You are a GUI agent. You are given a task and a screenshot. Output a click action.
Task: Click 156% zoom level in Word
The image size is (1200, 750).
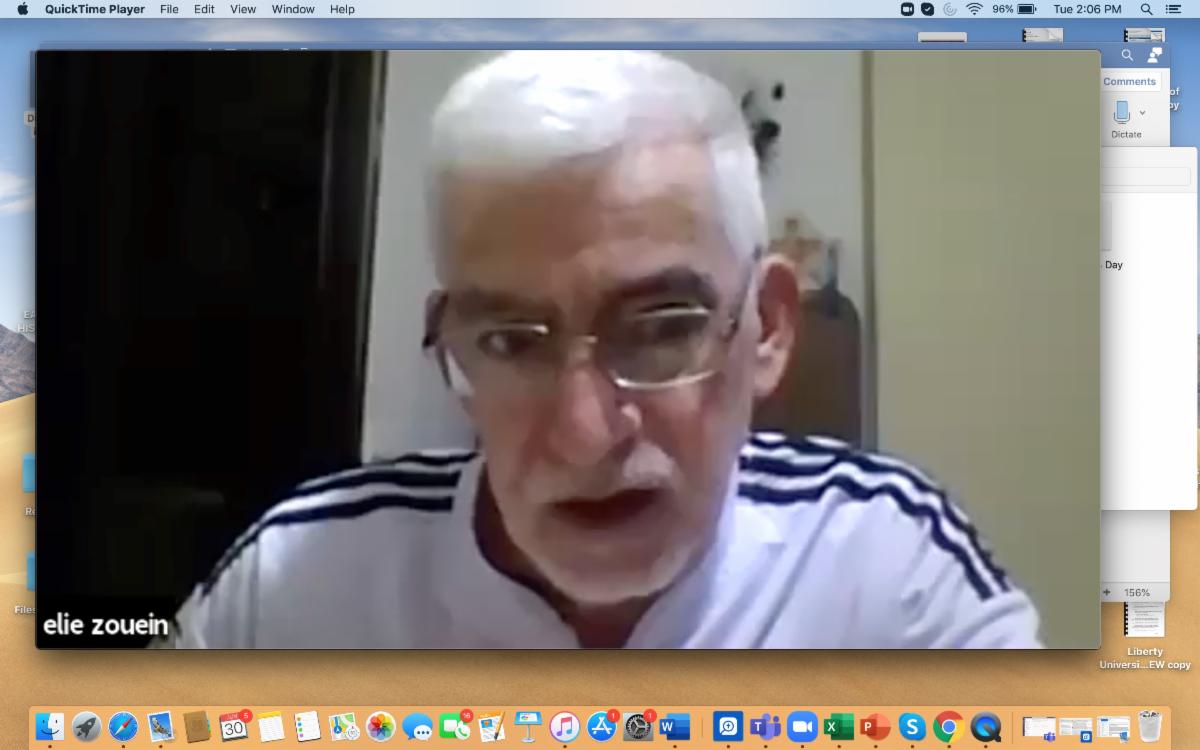pos(1137,593)
